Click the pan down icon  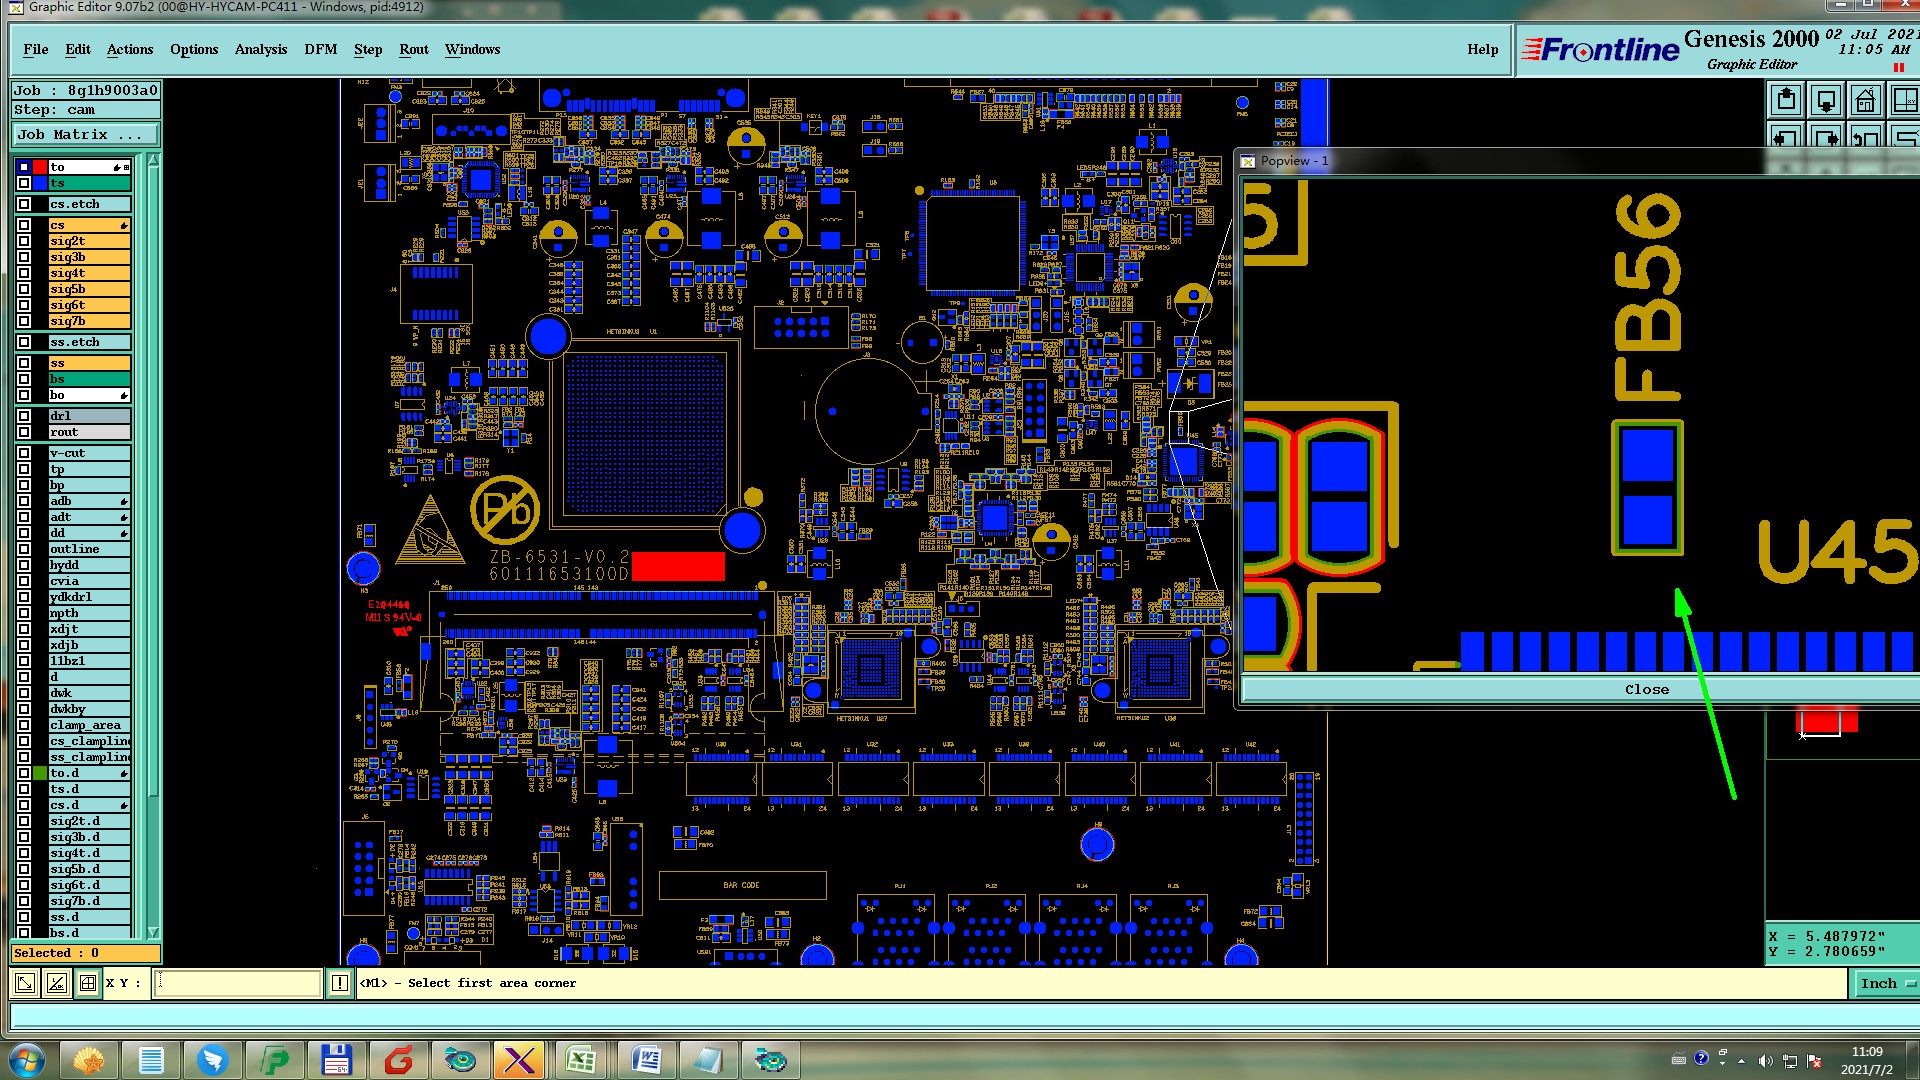pos(1826,100)
